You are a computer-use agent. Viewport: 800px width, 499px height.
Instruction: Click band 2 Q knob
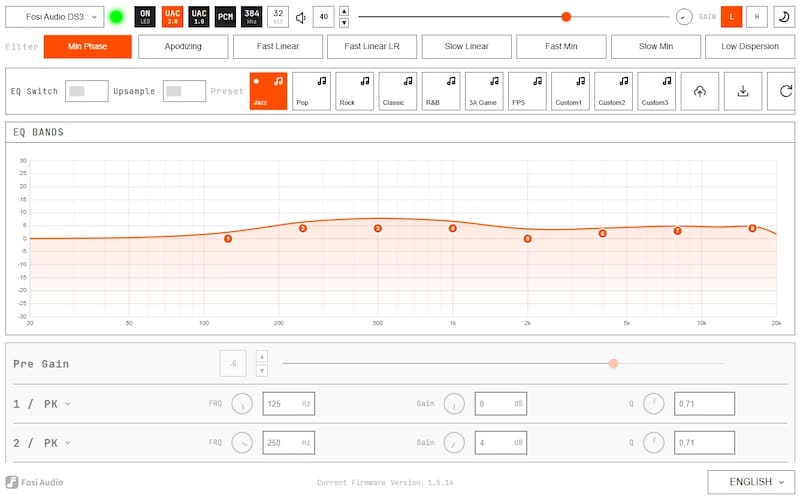654,443
